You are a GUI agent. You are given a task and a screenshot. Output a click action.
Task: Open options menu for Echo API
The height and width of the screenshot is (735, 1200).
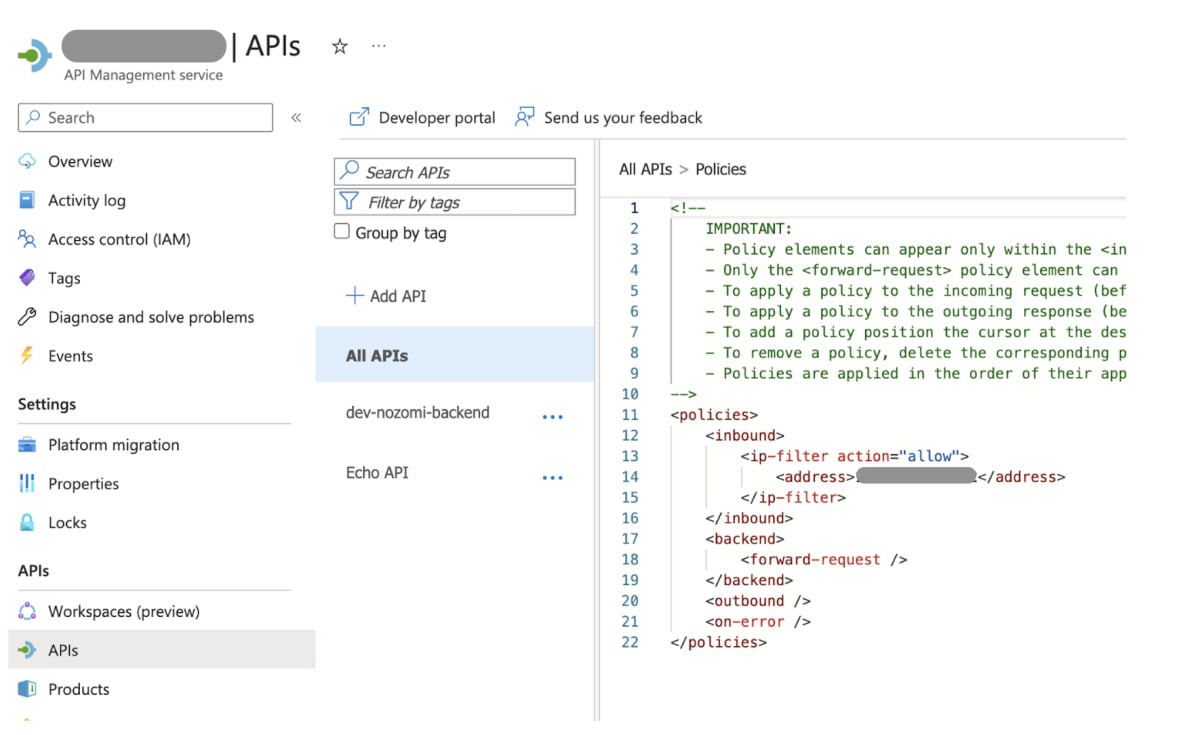[x=552, y=478]
